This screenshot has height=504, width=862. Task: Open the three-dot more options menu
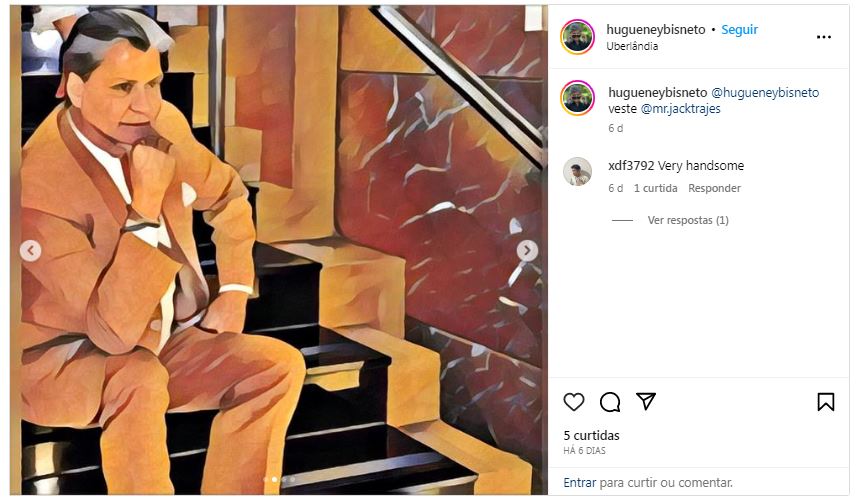824,37
